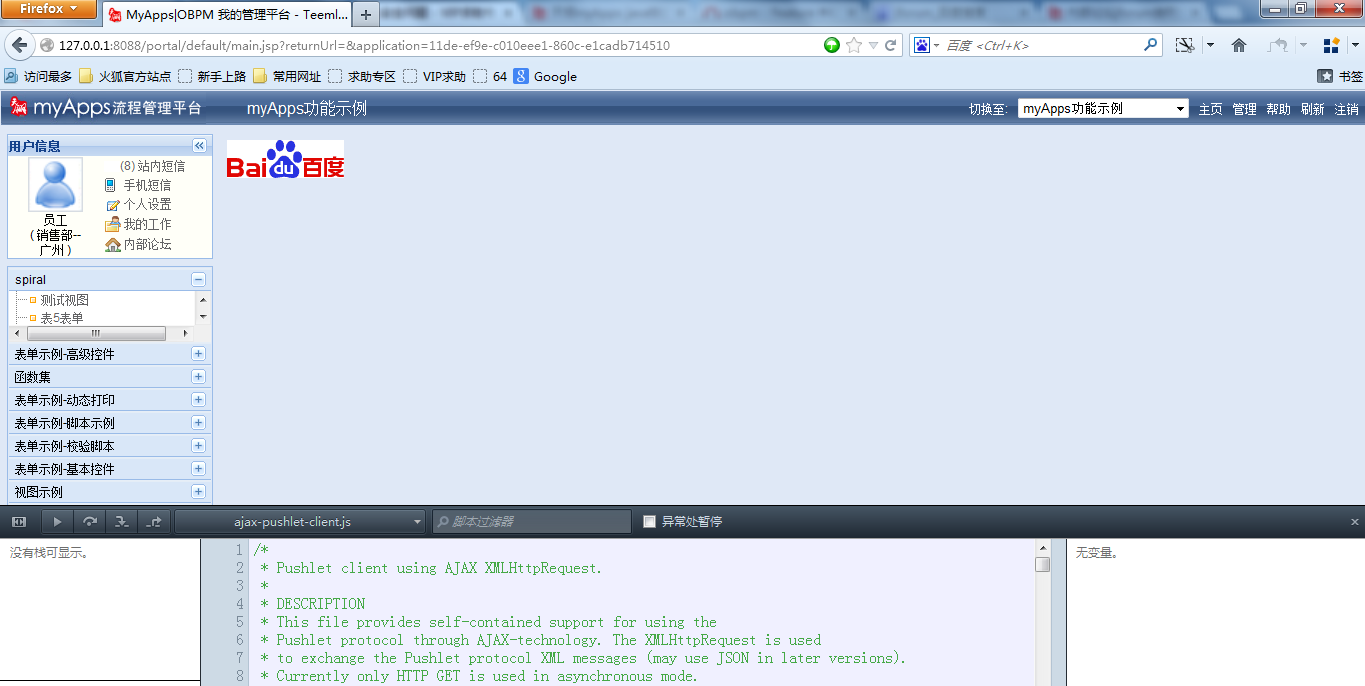
Task: Select the 测试视图 tree item
Action: pos(64,300)
